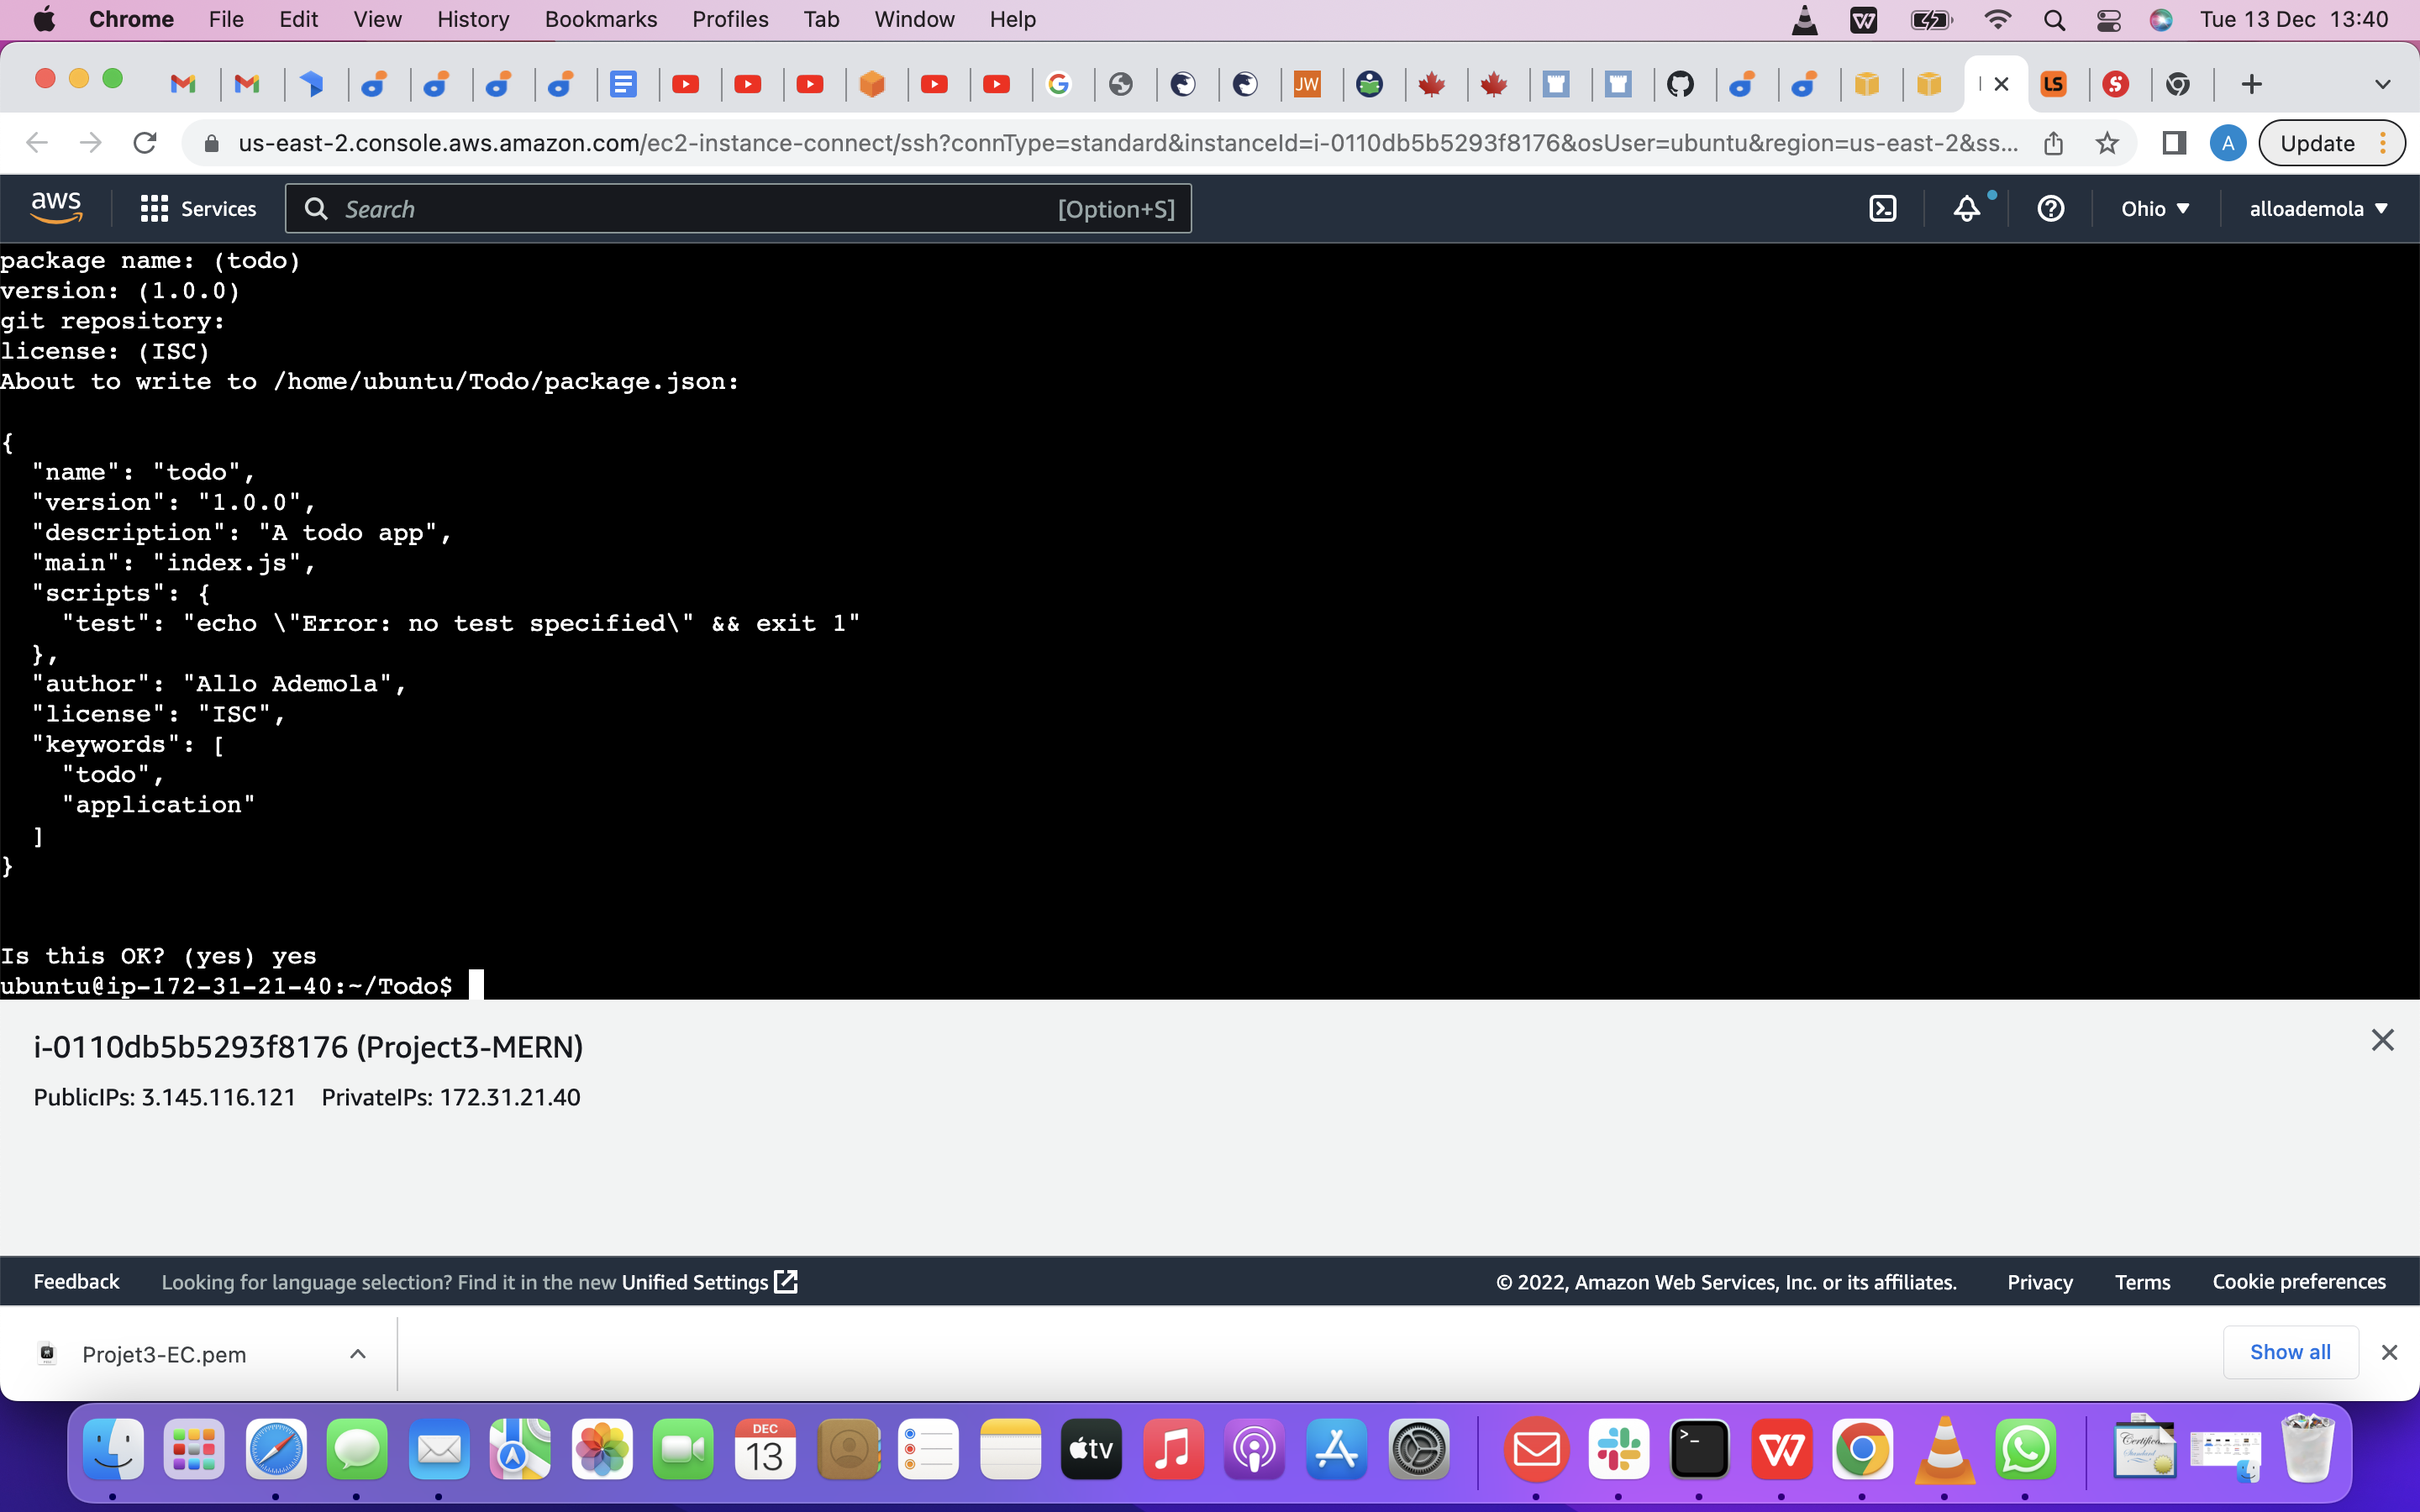Open the CloudShell terminal icon
2420x1512 pixels.
1884,208
